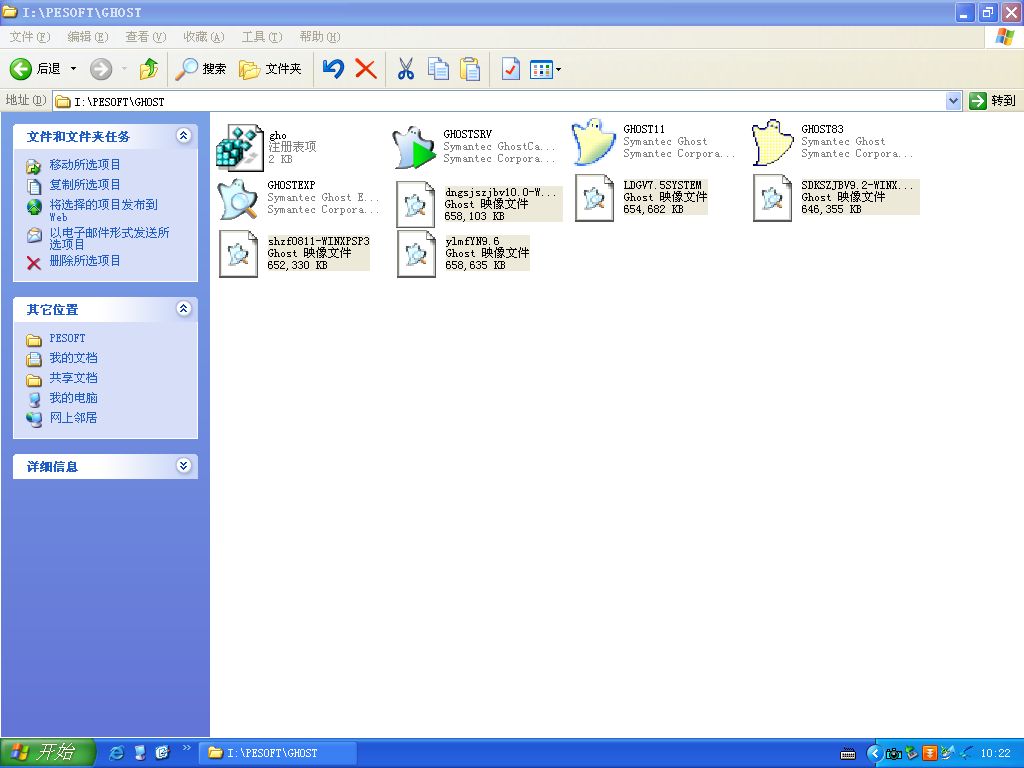The image size is (1024, 768).
Task: Open the 帮助(H) menu
Action: click(x=320, y=37)
